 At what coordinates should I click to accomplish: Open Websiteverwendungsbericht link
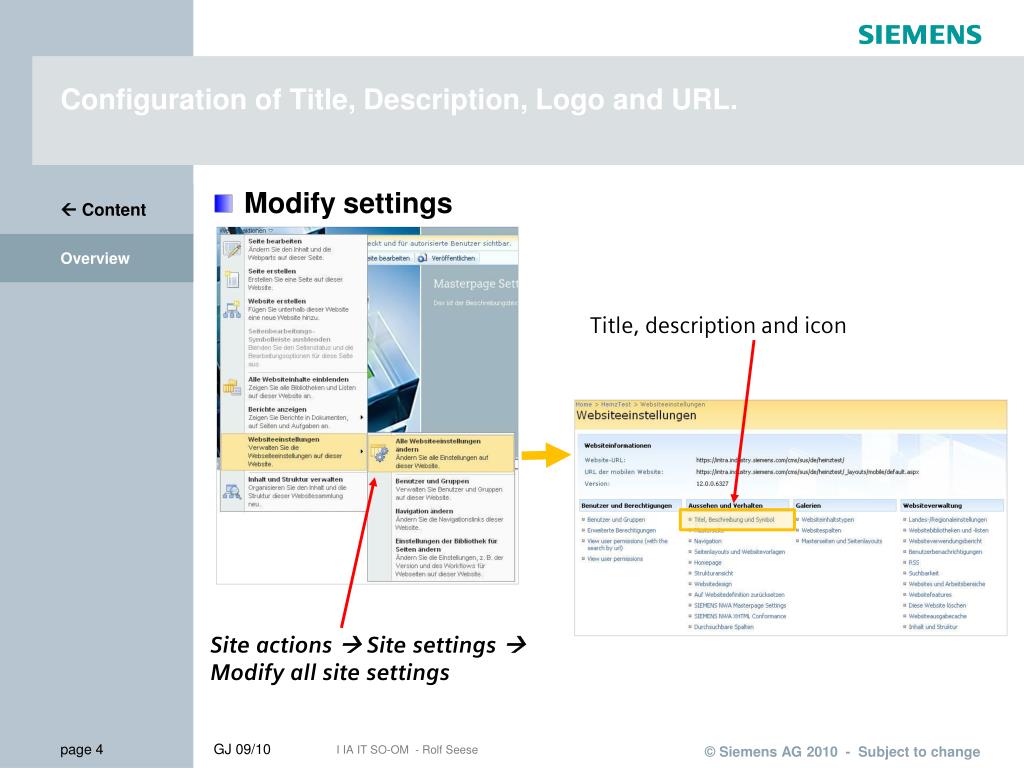click(945, 541)
